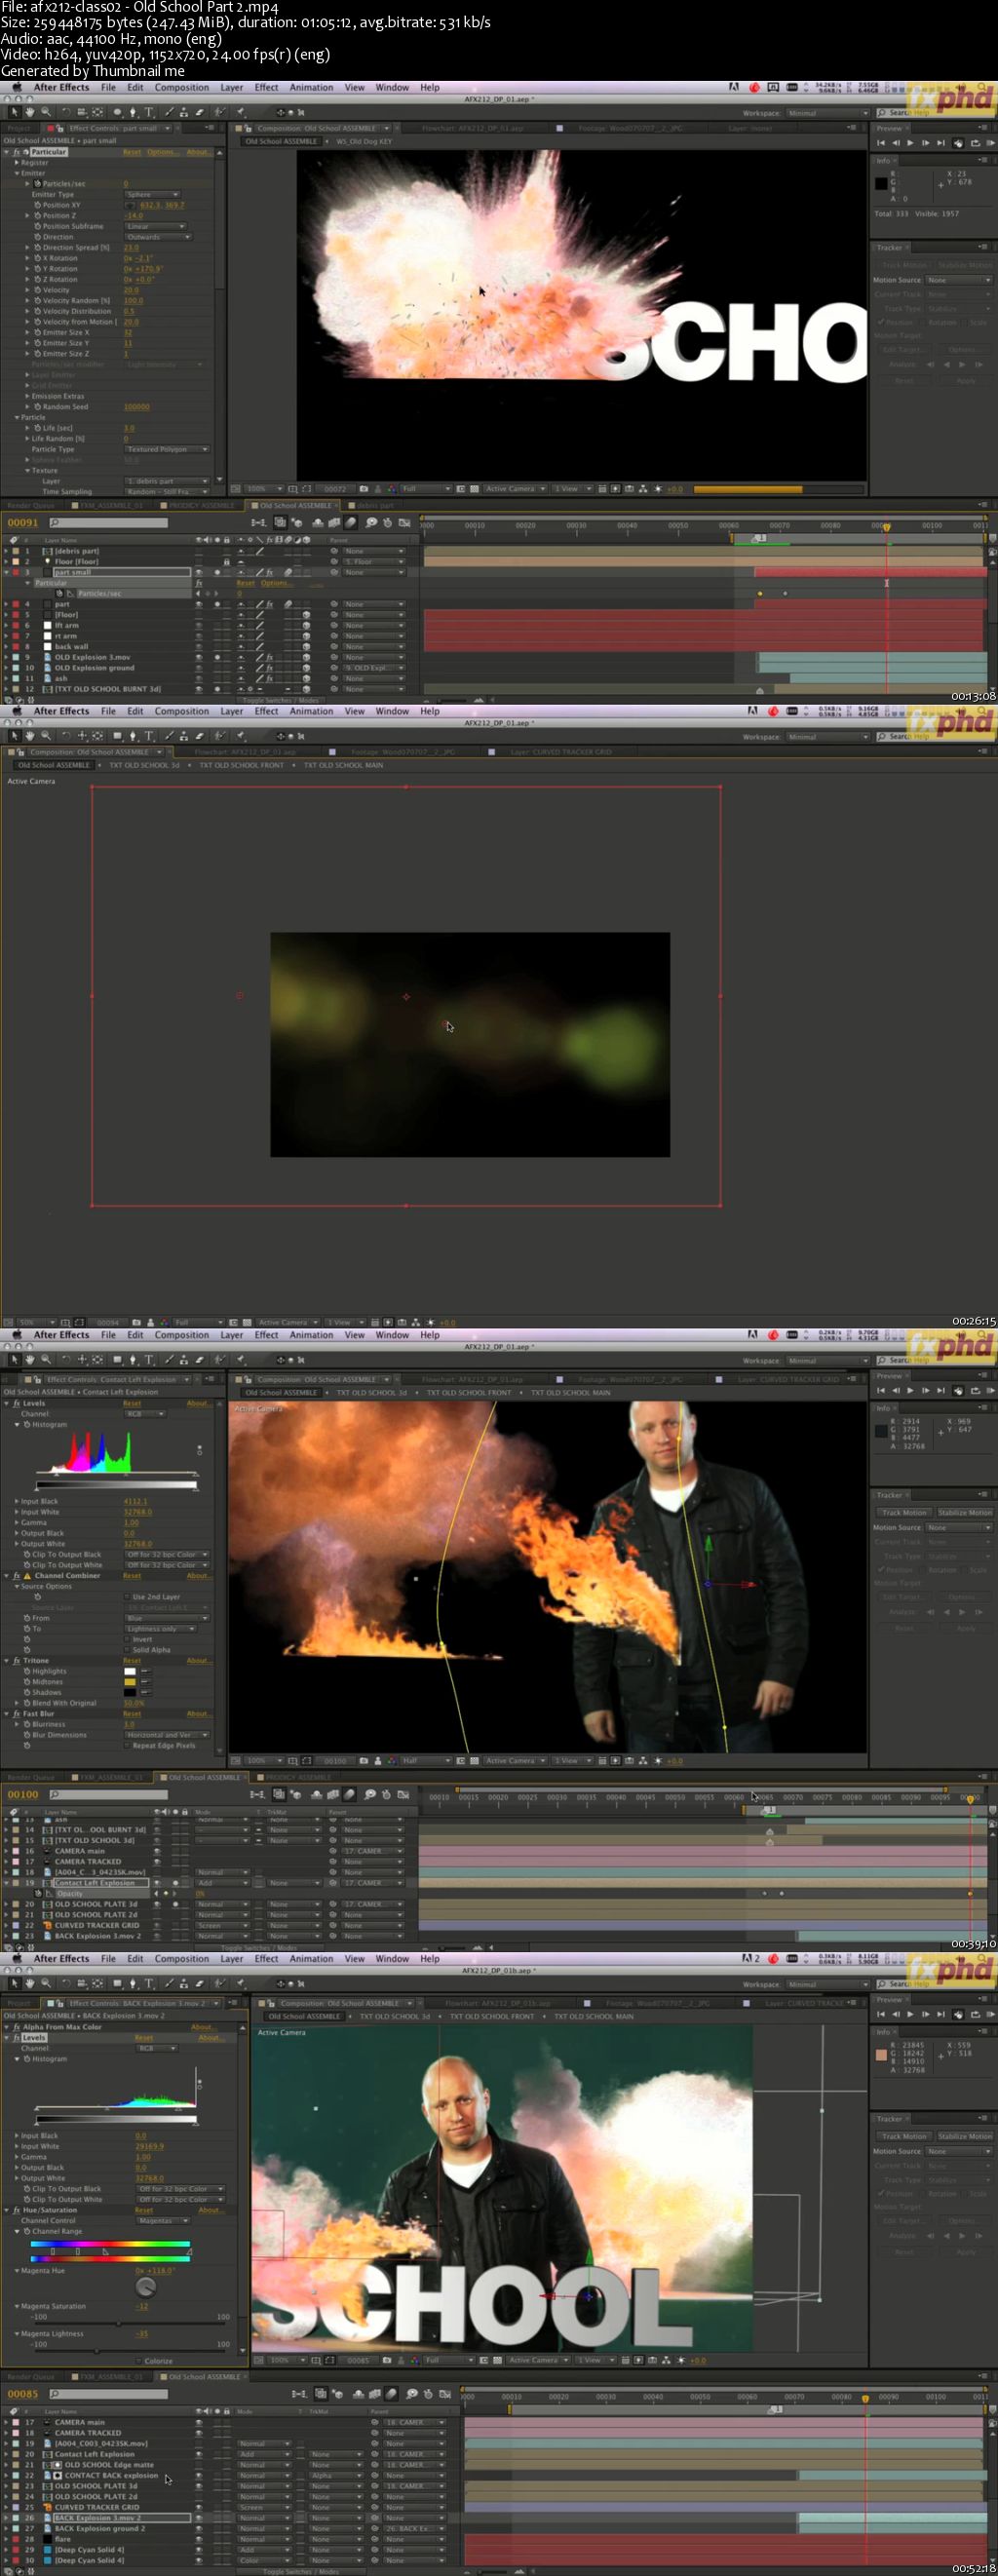Select the Zoom tool in the 00:13:08 frame
Image resolution: width=998 pixels, height=2576 pixels.
(x=45, y=112)
